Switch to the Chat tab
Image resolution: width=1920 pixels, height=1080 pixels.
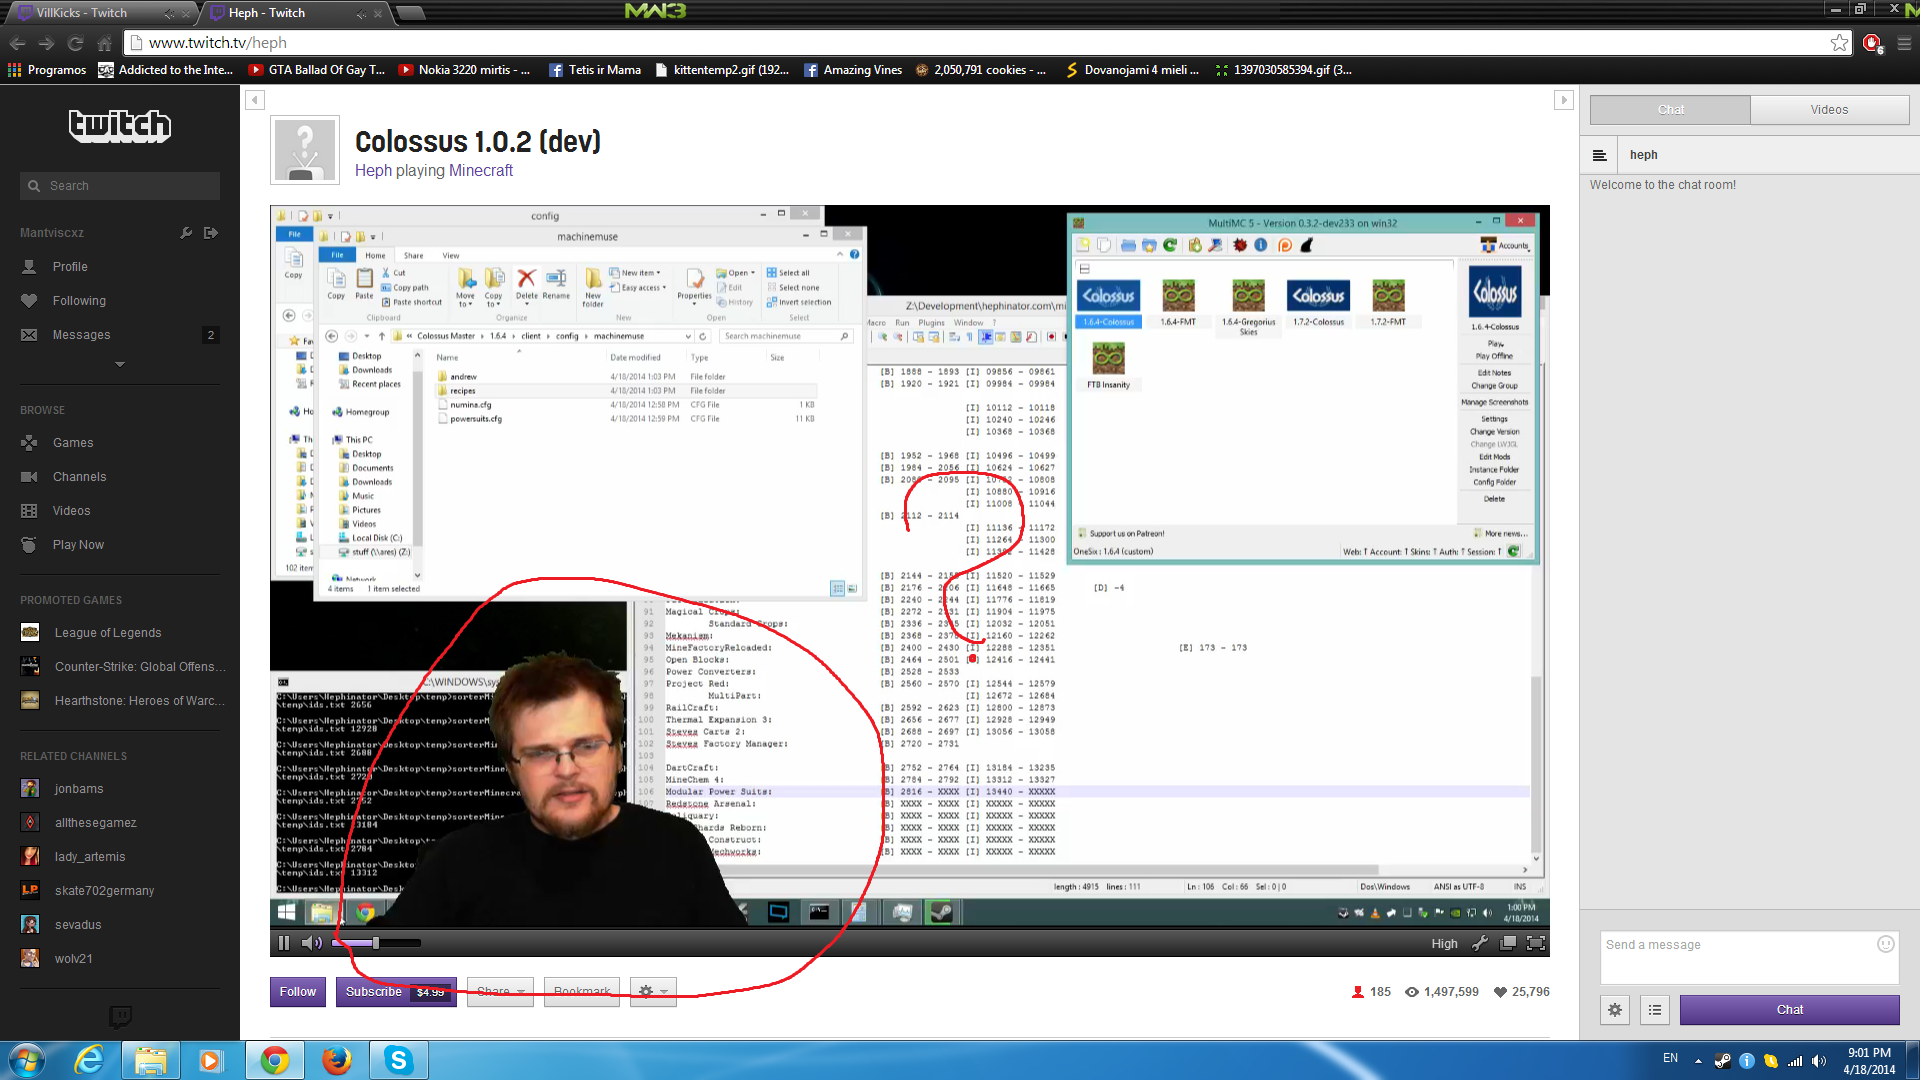[x=1670, y=110]
